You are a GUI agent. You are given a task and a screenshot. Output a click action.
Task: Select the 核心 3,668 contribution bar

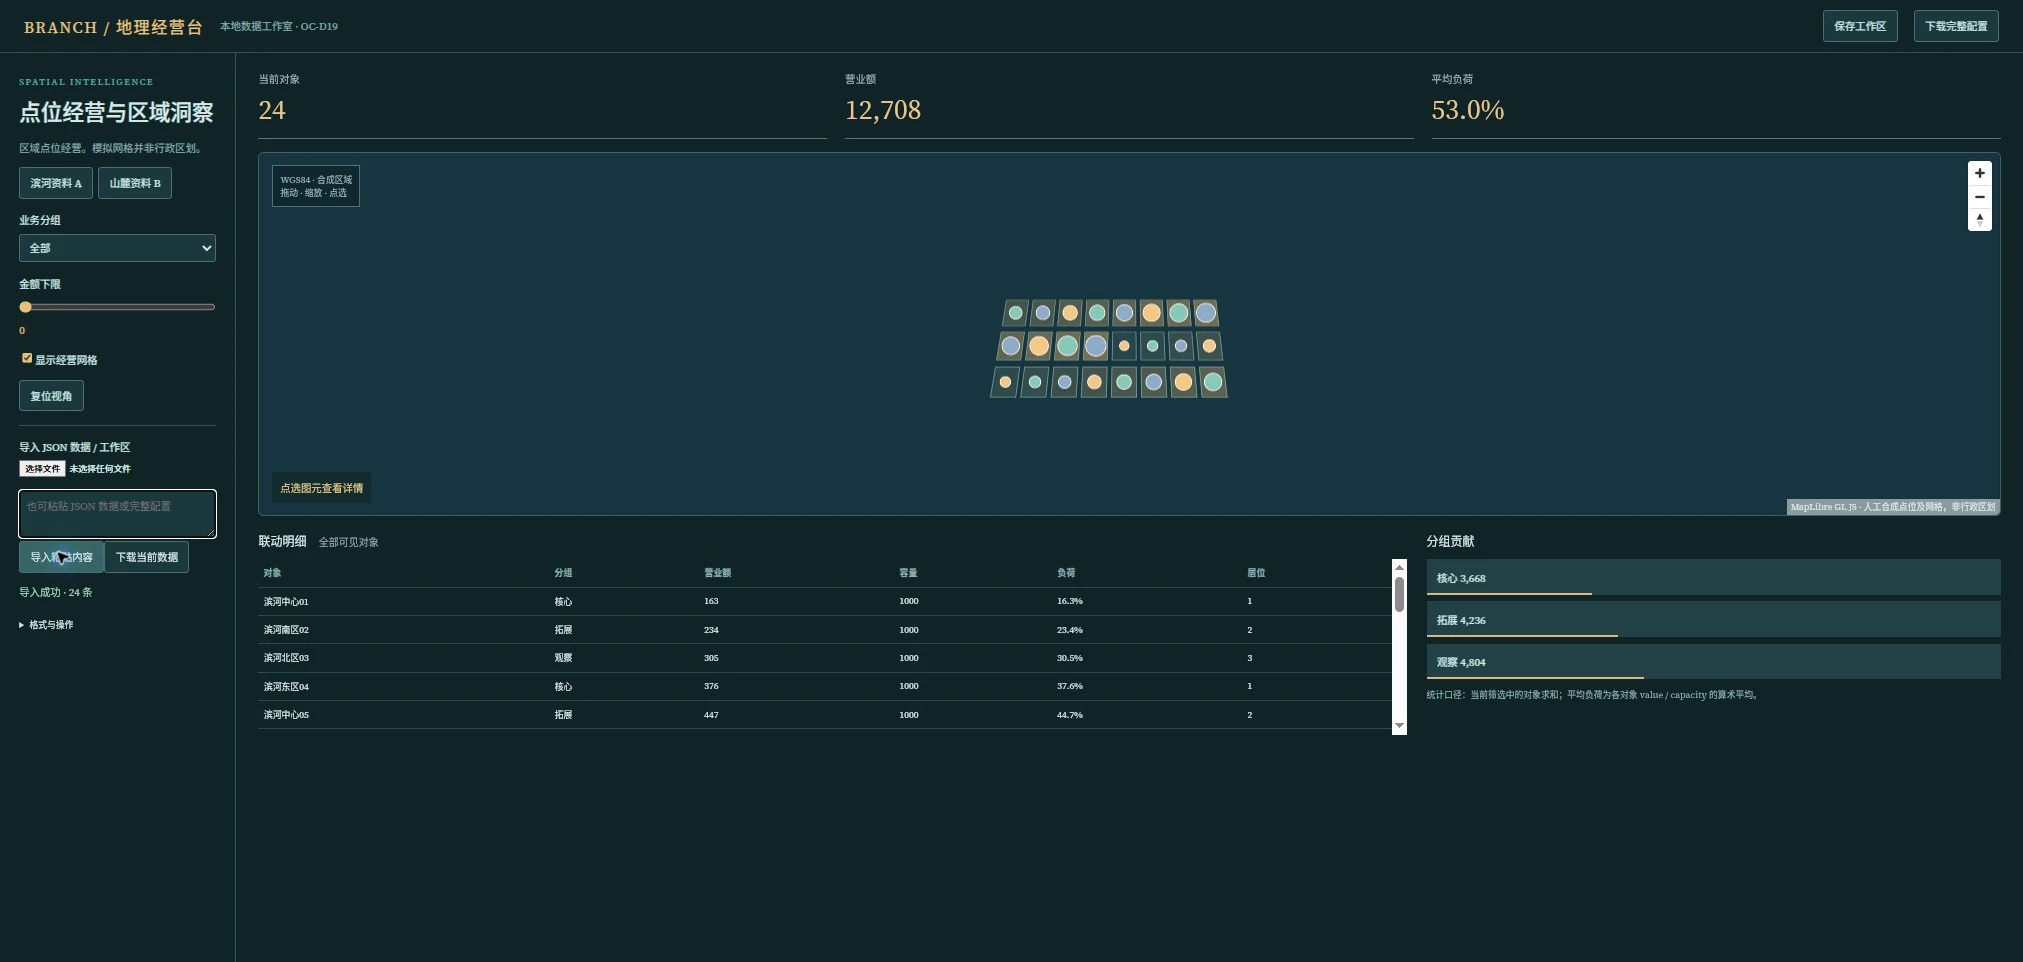pos(1713,578)
